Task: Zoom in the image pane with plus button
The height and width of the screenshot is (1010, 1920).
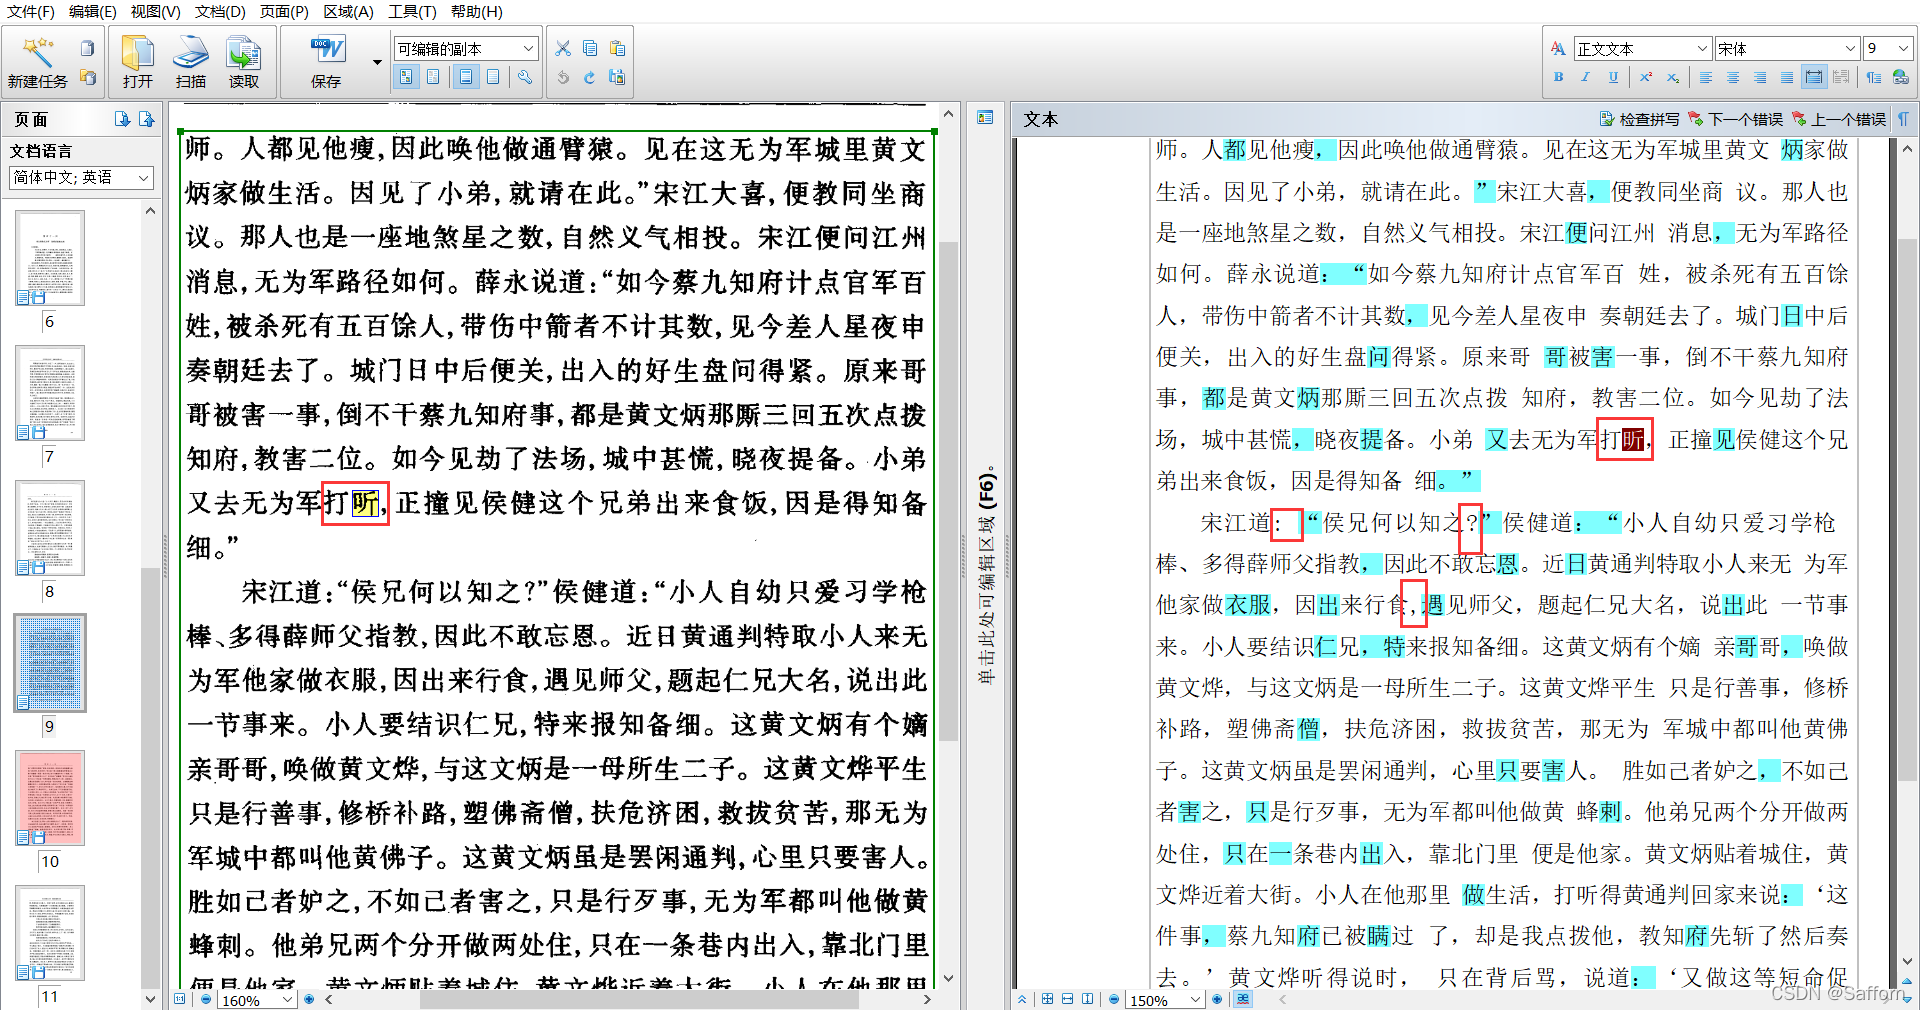Action: [309, 999]
